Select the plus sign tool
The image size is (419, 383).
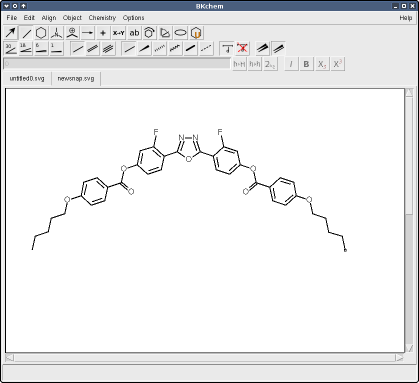click(x=103, y=33)
